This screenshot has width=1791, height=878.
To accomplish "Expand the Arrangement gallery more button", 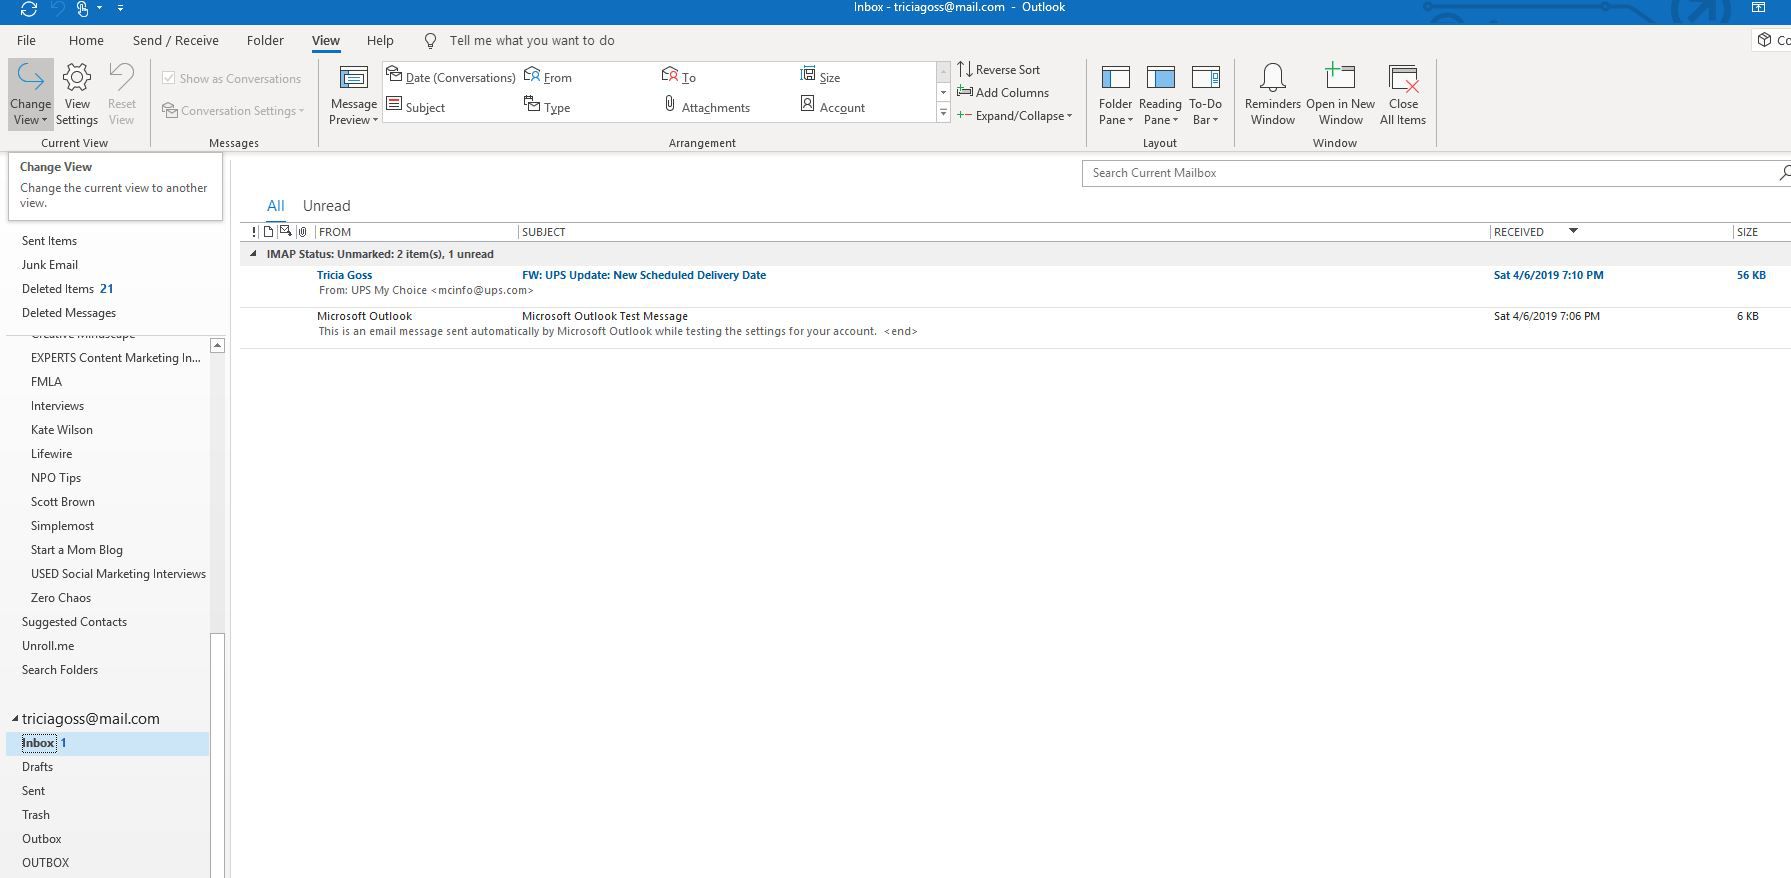I will [x=943, y=113].
